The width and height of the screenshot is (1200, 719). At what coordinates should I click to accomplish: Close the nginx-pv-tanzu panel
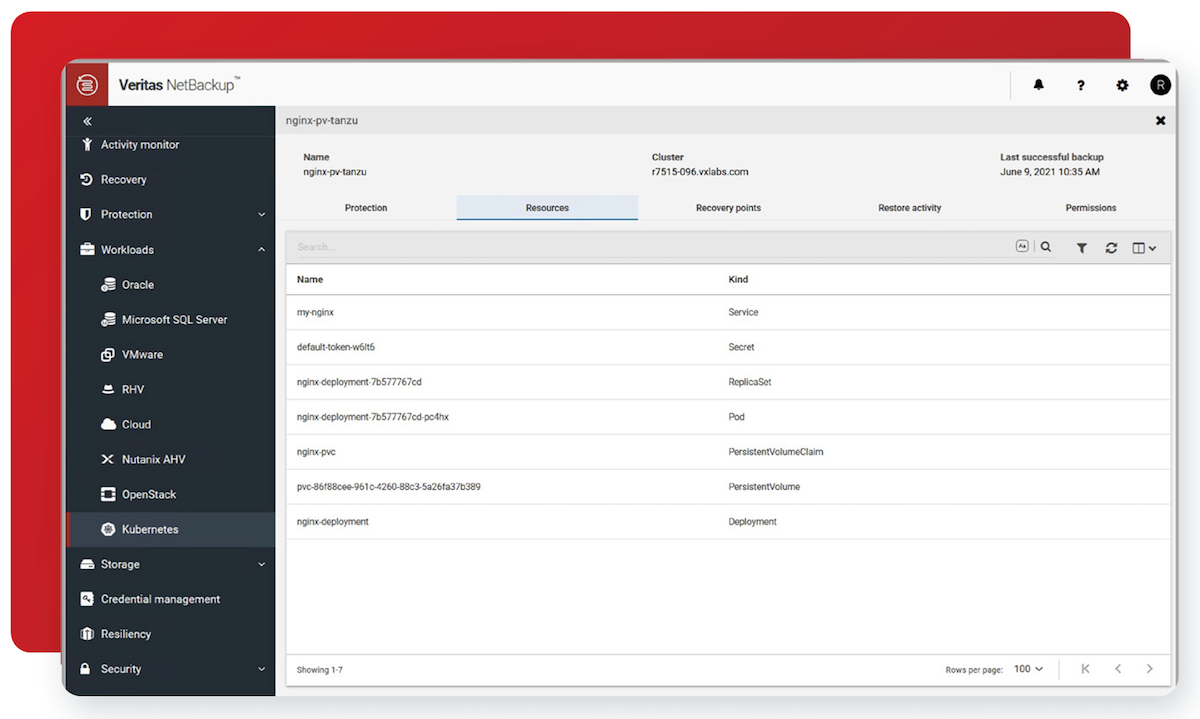click(1160, 120)
